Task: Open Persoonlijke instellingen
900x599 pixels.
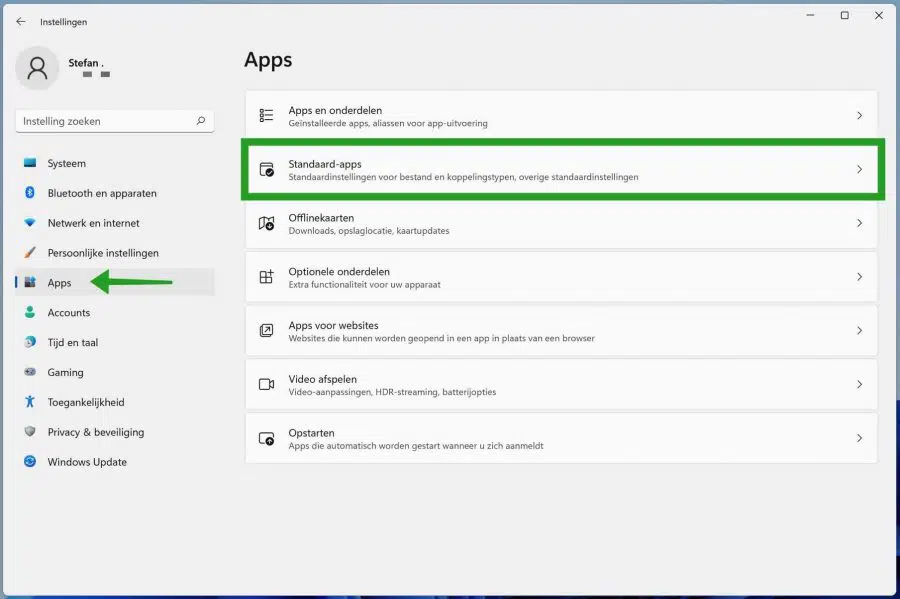Action: [x=115, y=252]
